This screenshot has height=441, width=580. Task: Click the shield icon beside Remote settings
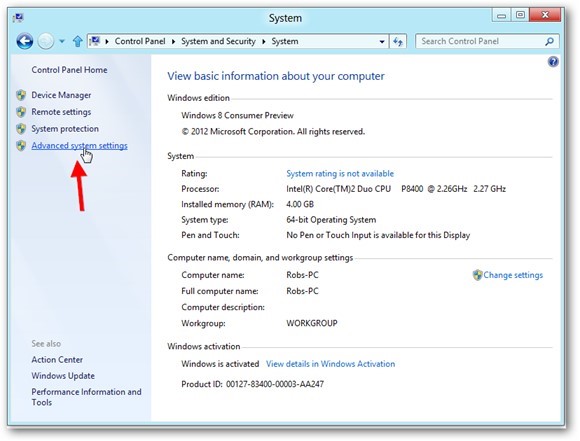pyautogui.click(x=21, y=112)
